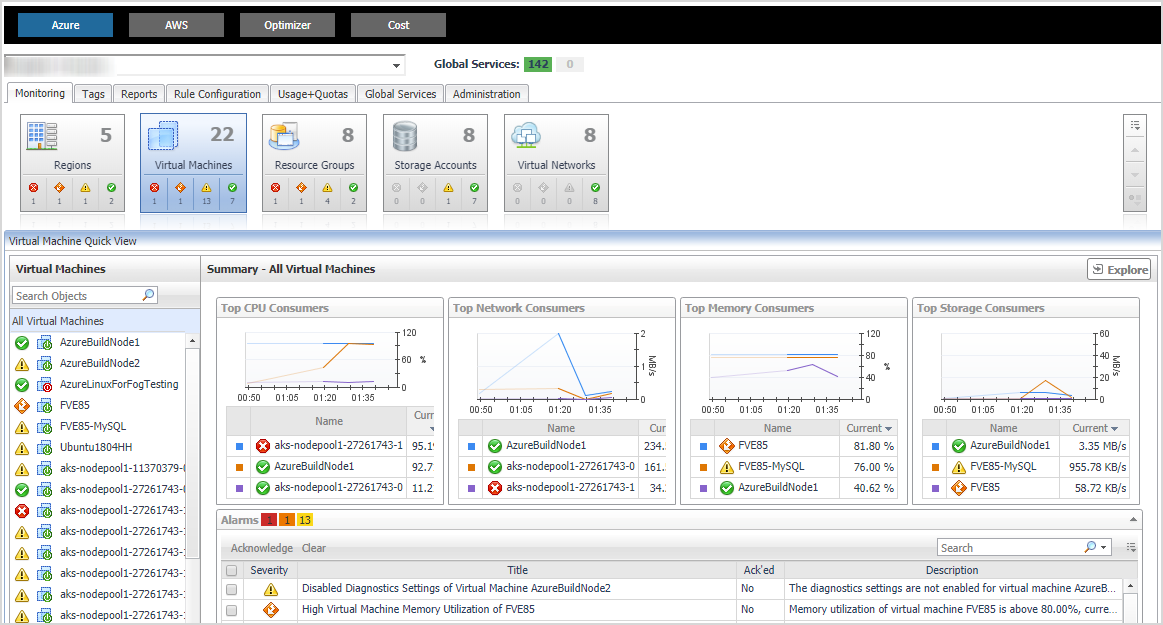Click the VM icon beside AzureLinuxForFogTesting
The height and width of the screenshot is (625, 1163).
coord(45,385)
